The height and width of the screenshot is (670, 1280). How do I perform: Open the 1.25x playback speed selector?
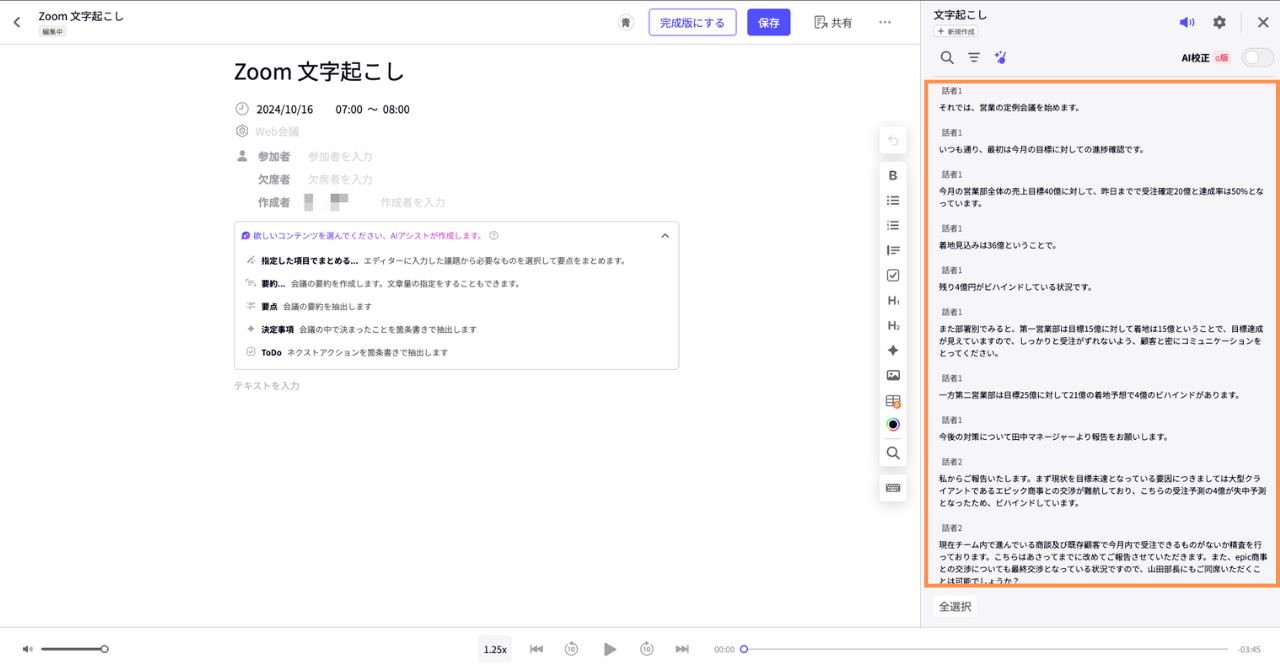tap(495, 649)
